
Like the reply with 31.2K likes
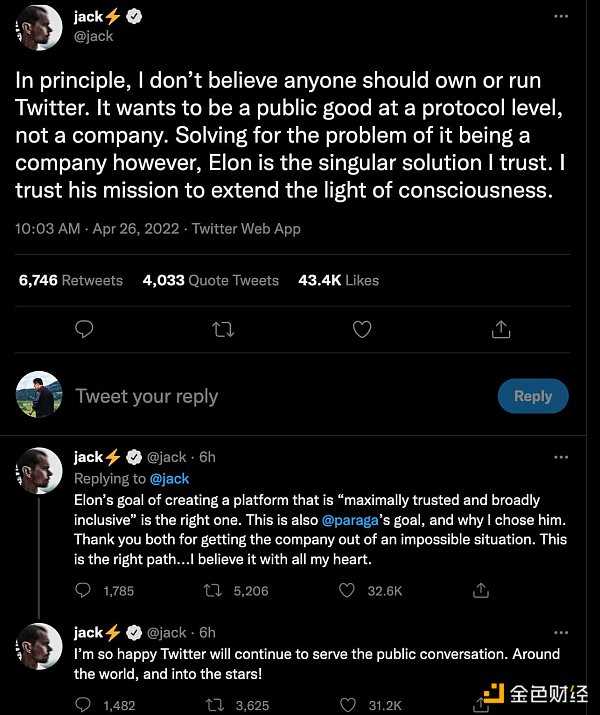point(347,705)
